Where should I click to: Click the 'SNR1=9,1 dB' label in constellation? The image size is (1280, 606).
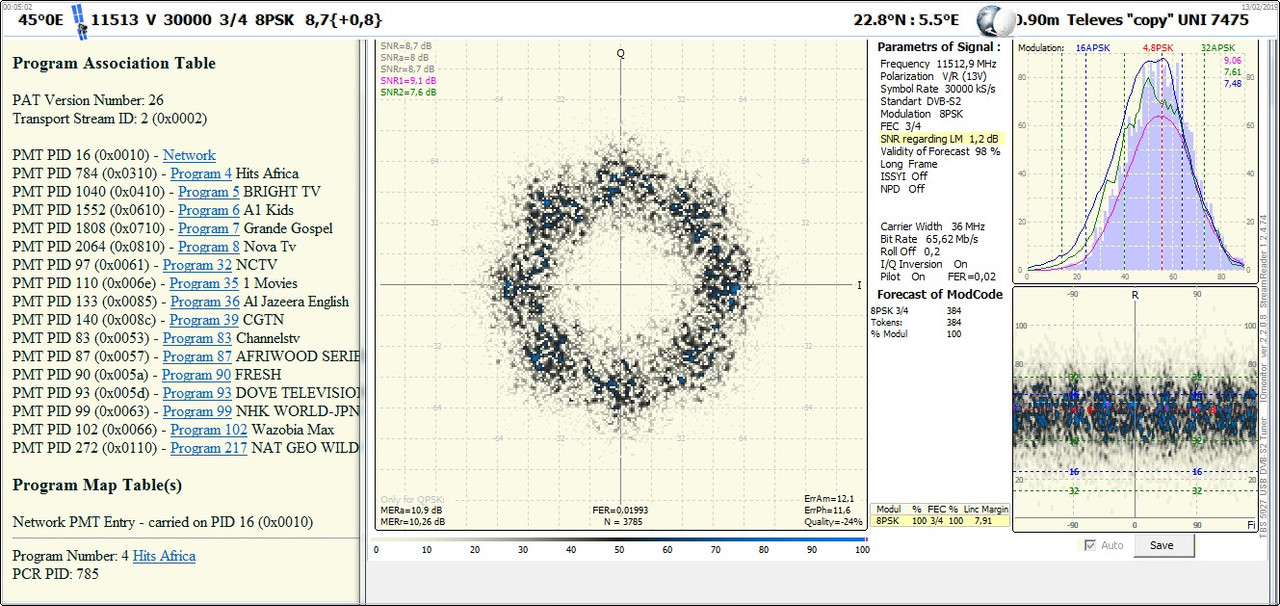point(408,80)
